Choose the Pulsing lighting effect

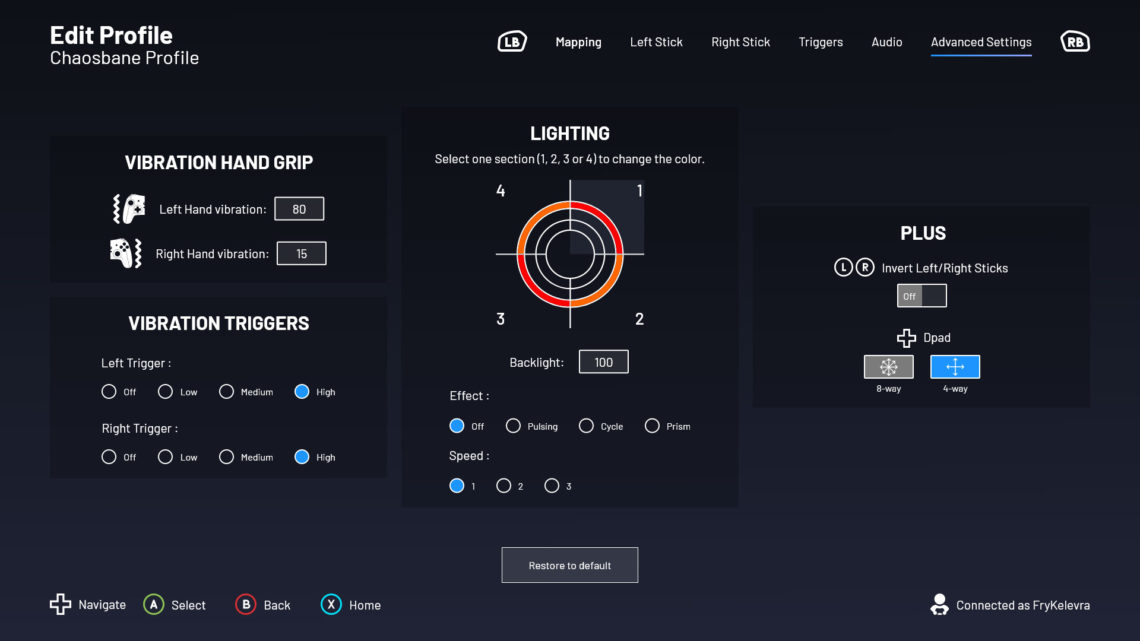513,426
